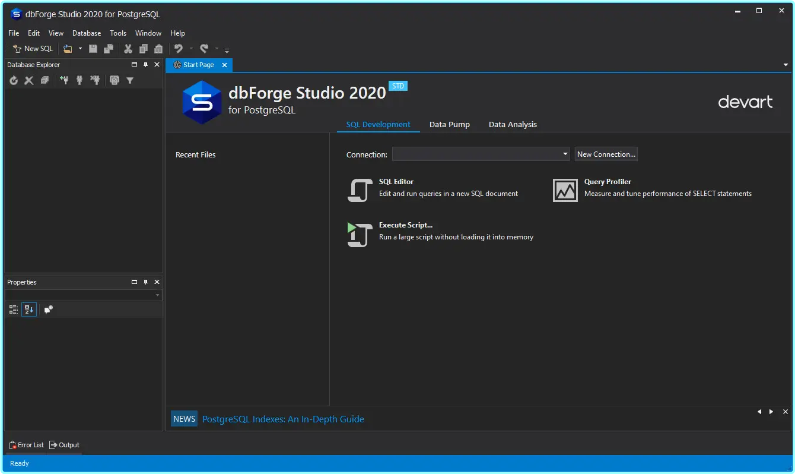Click the Filter funnel icon in Database Explorer
The height and width of the screenshot is (474, 795).
pyautogui.click(x=130, y=80)
